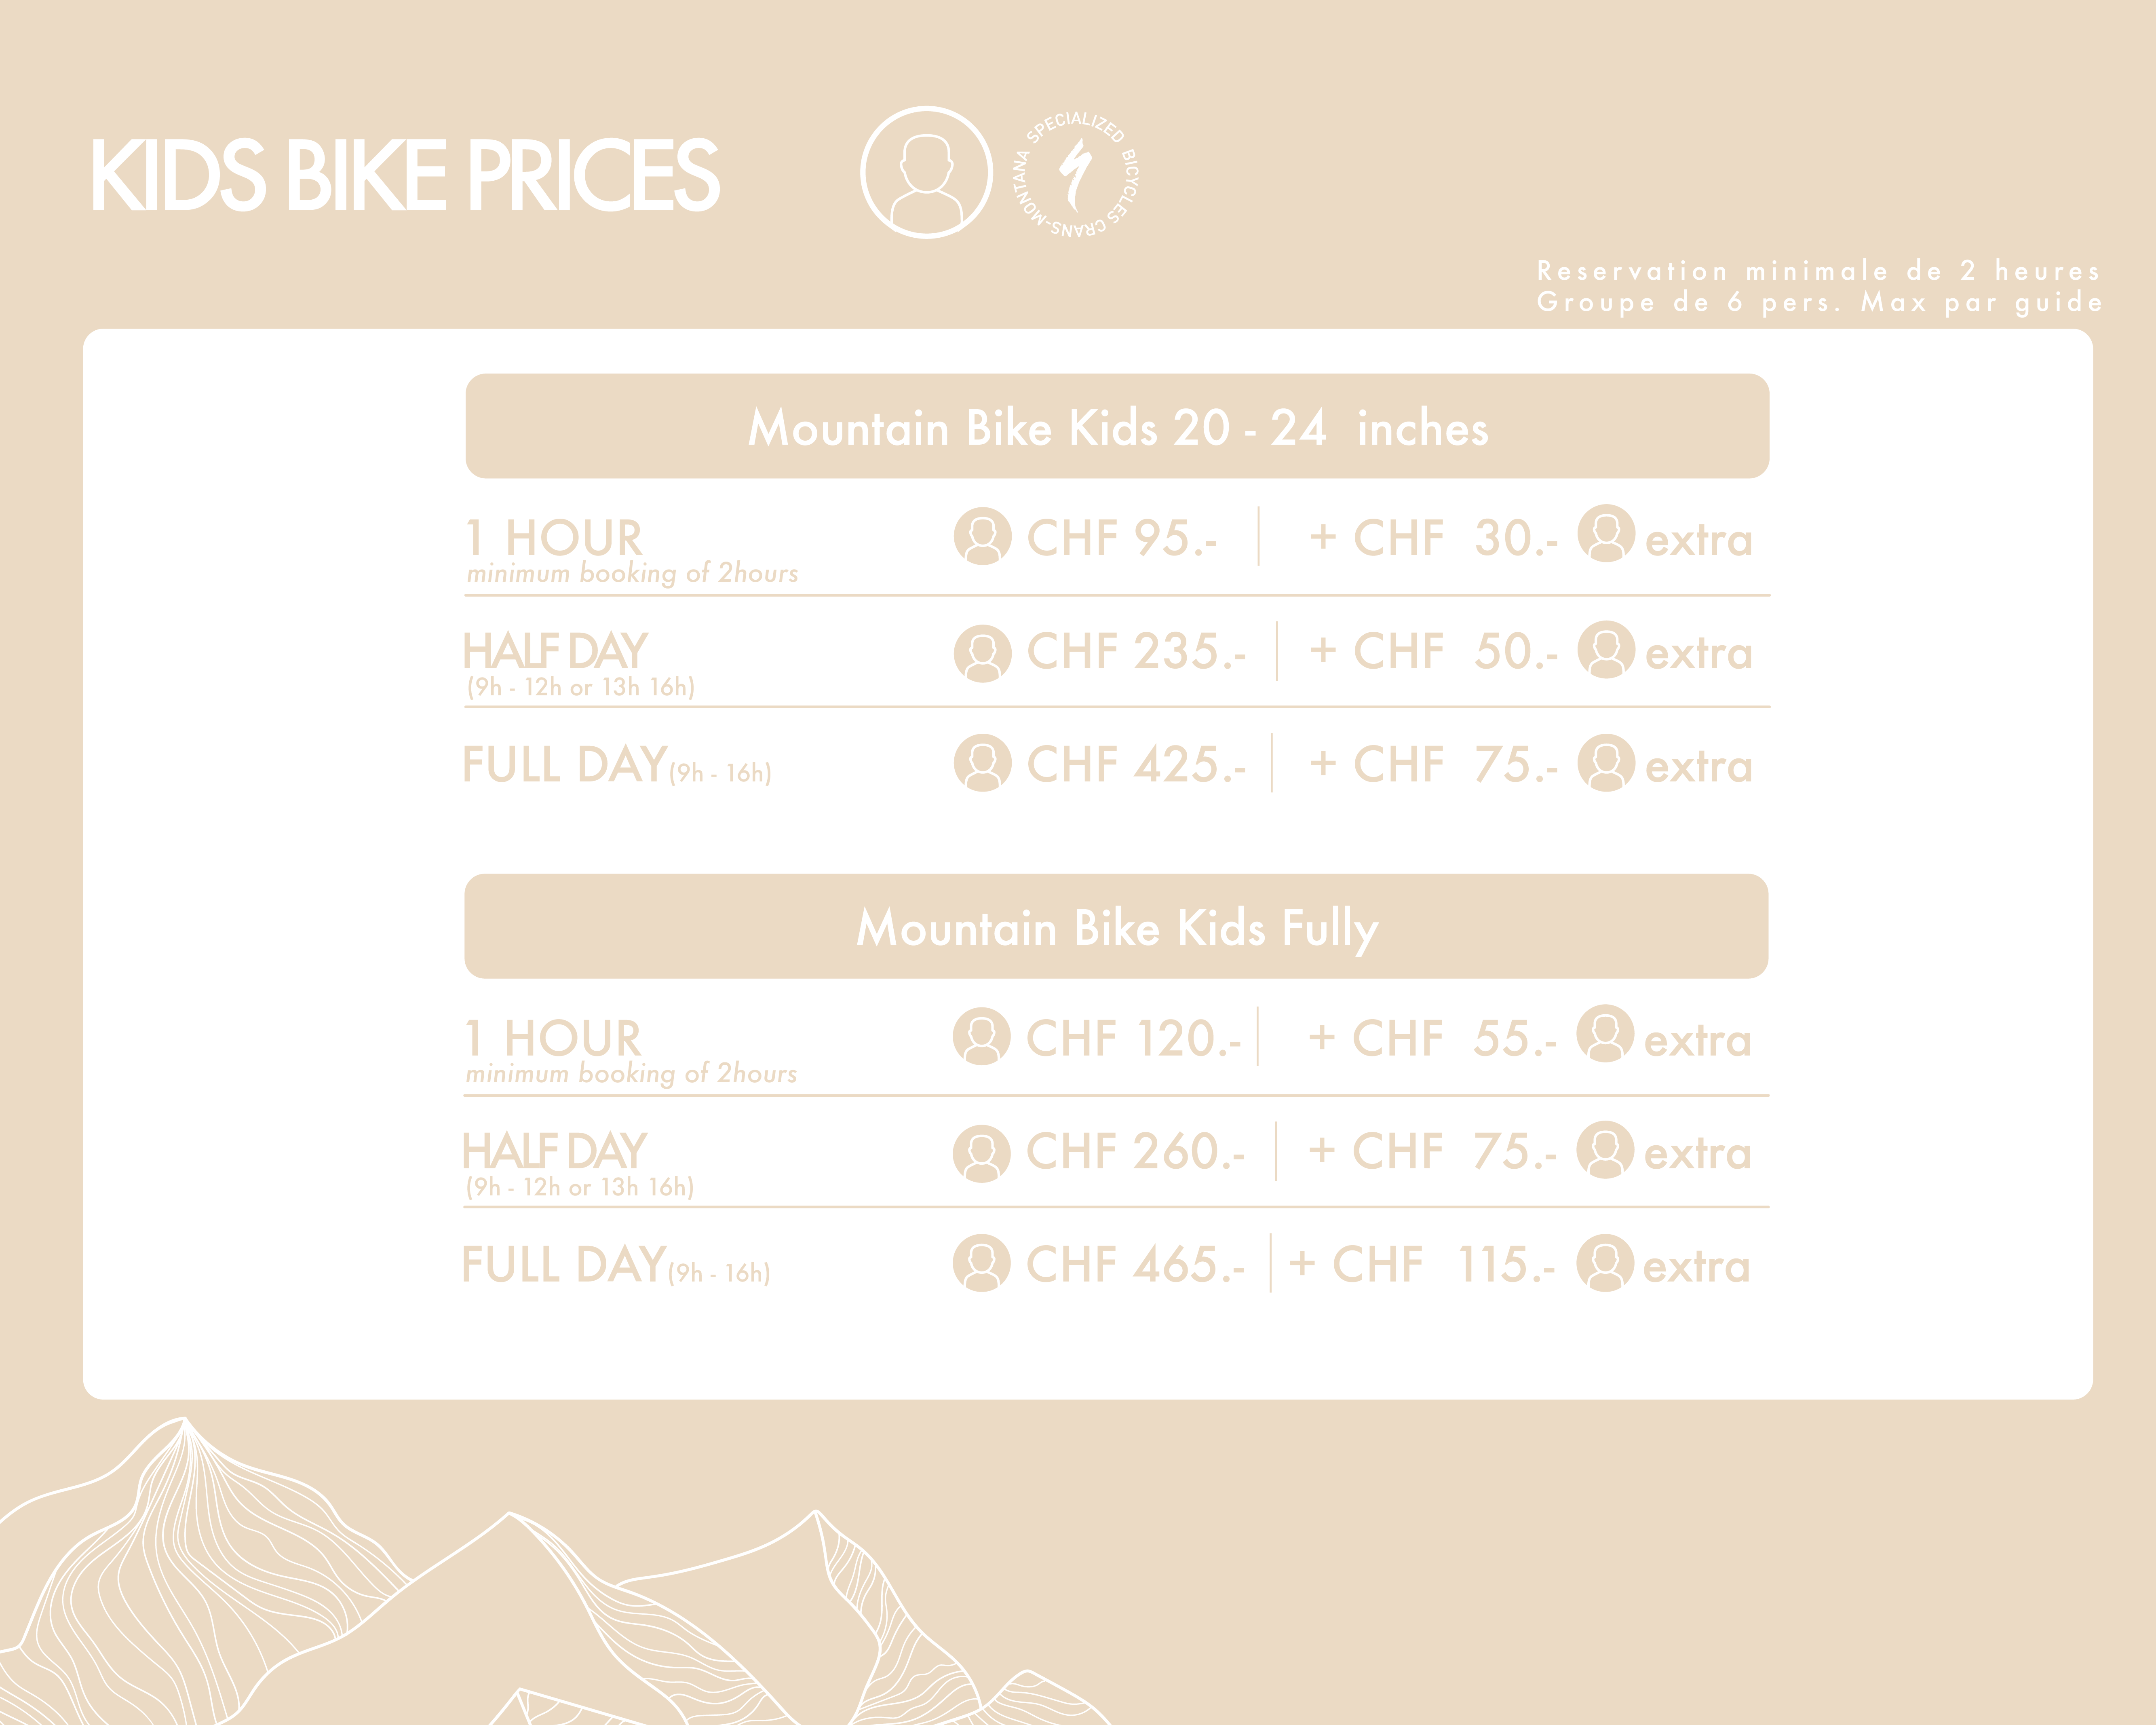Select the person icon before CHF 260.-
The height and width of the screenshot is (1725, 2156).
point(981,1153)
